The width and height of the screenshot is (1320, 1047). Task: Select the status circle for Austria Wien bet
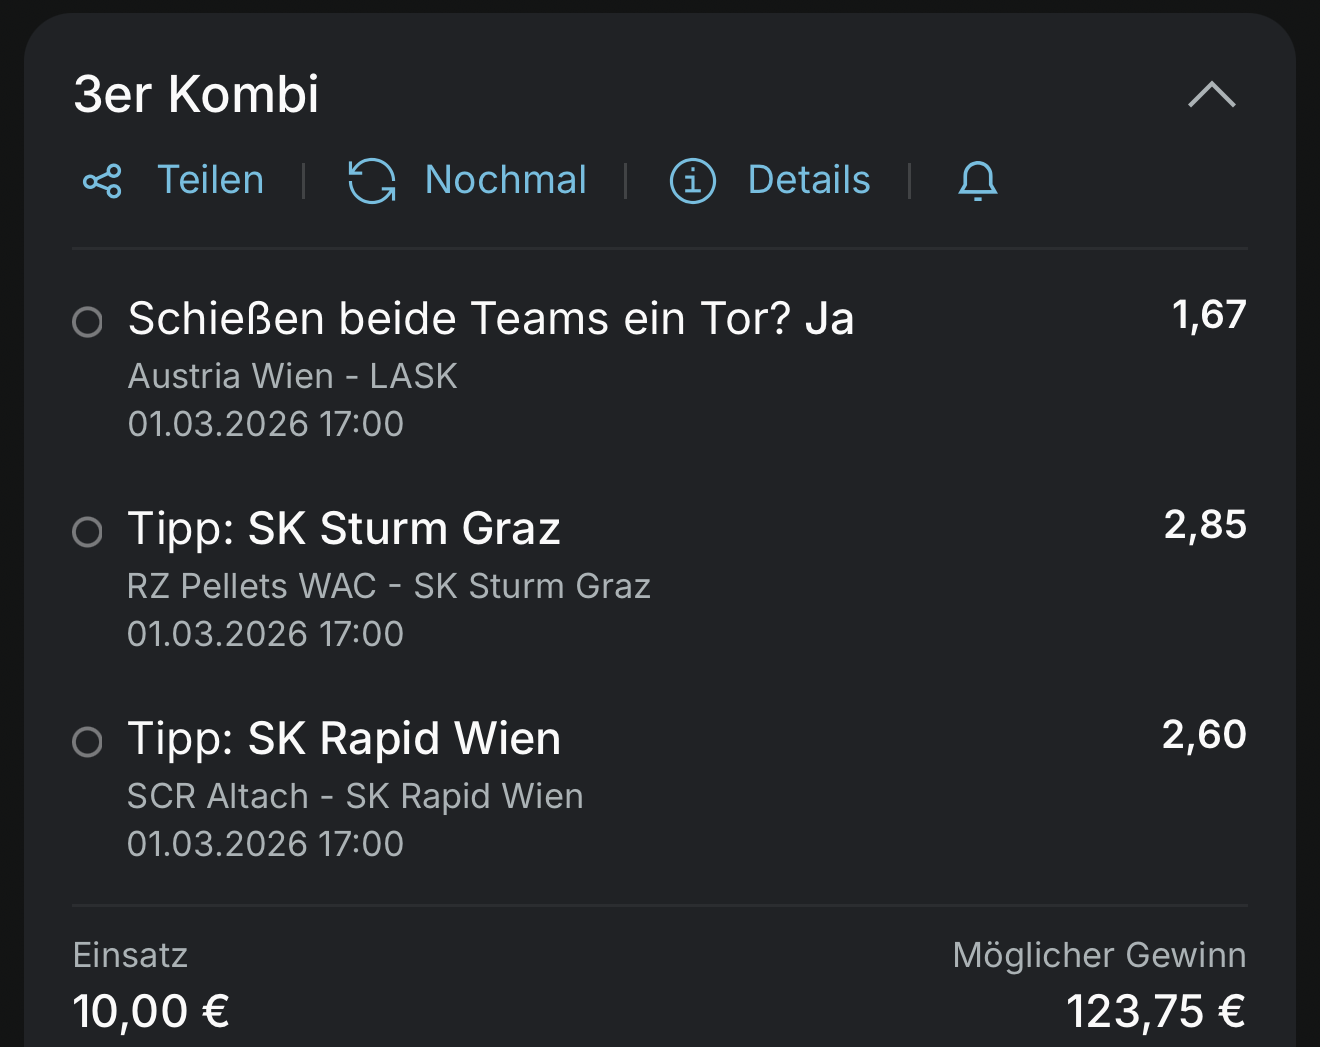pos(88,322)
